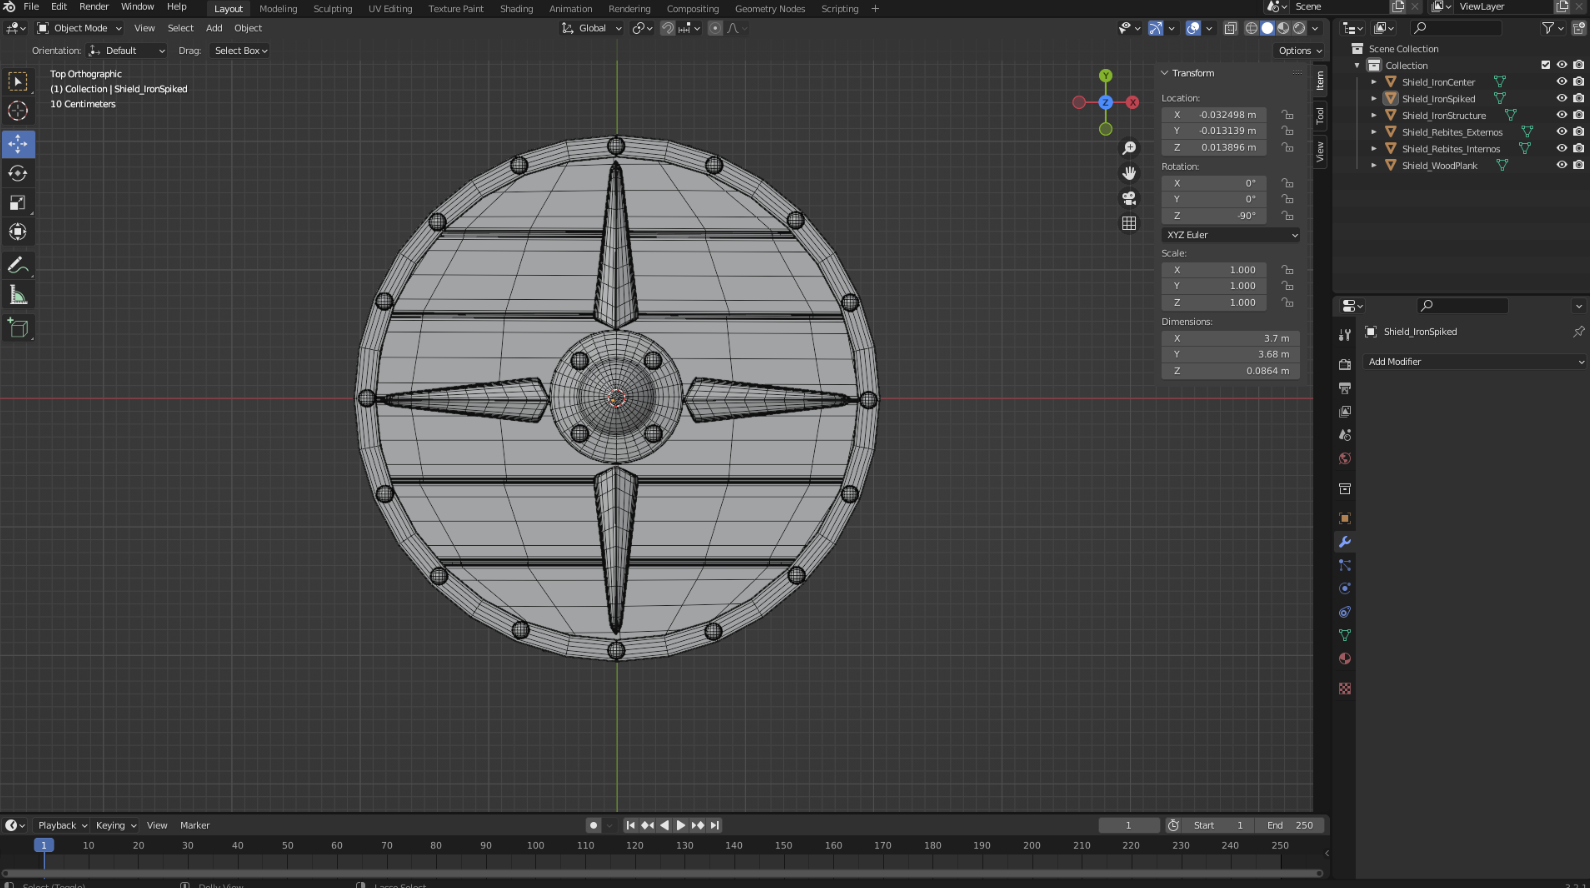This screenshot has width=1590, height=888.
Task: Switch to the Modeling workspace tab
Action: [x=278, y=8]
